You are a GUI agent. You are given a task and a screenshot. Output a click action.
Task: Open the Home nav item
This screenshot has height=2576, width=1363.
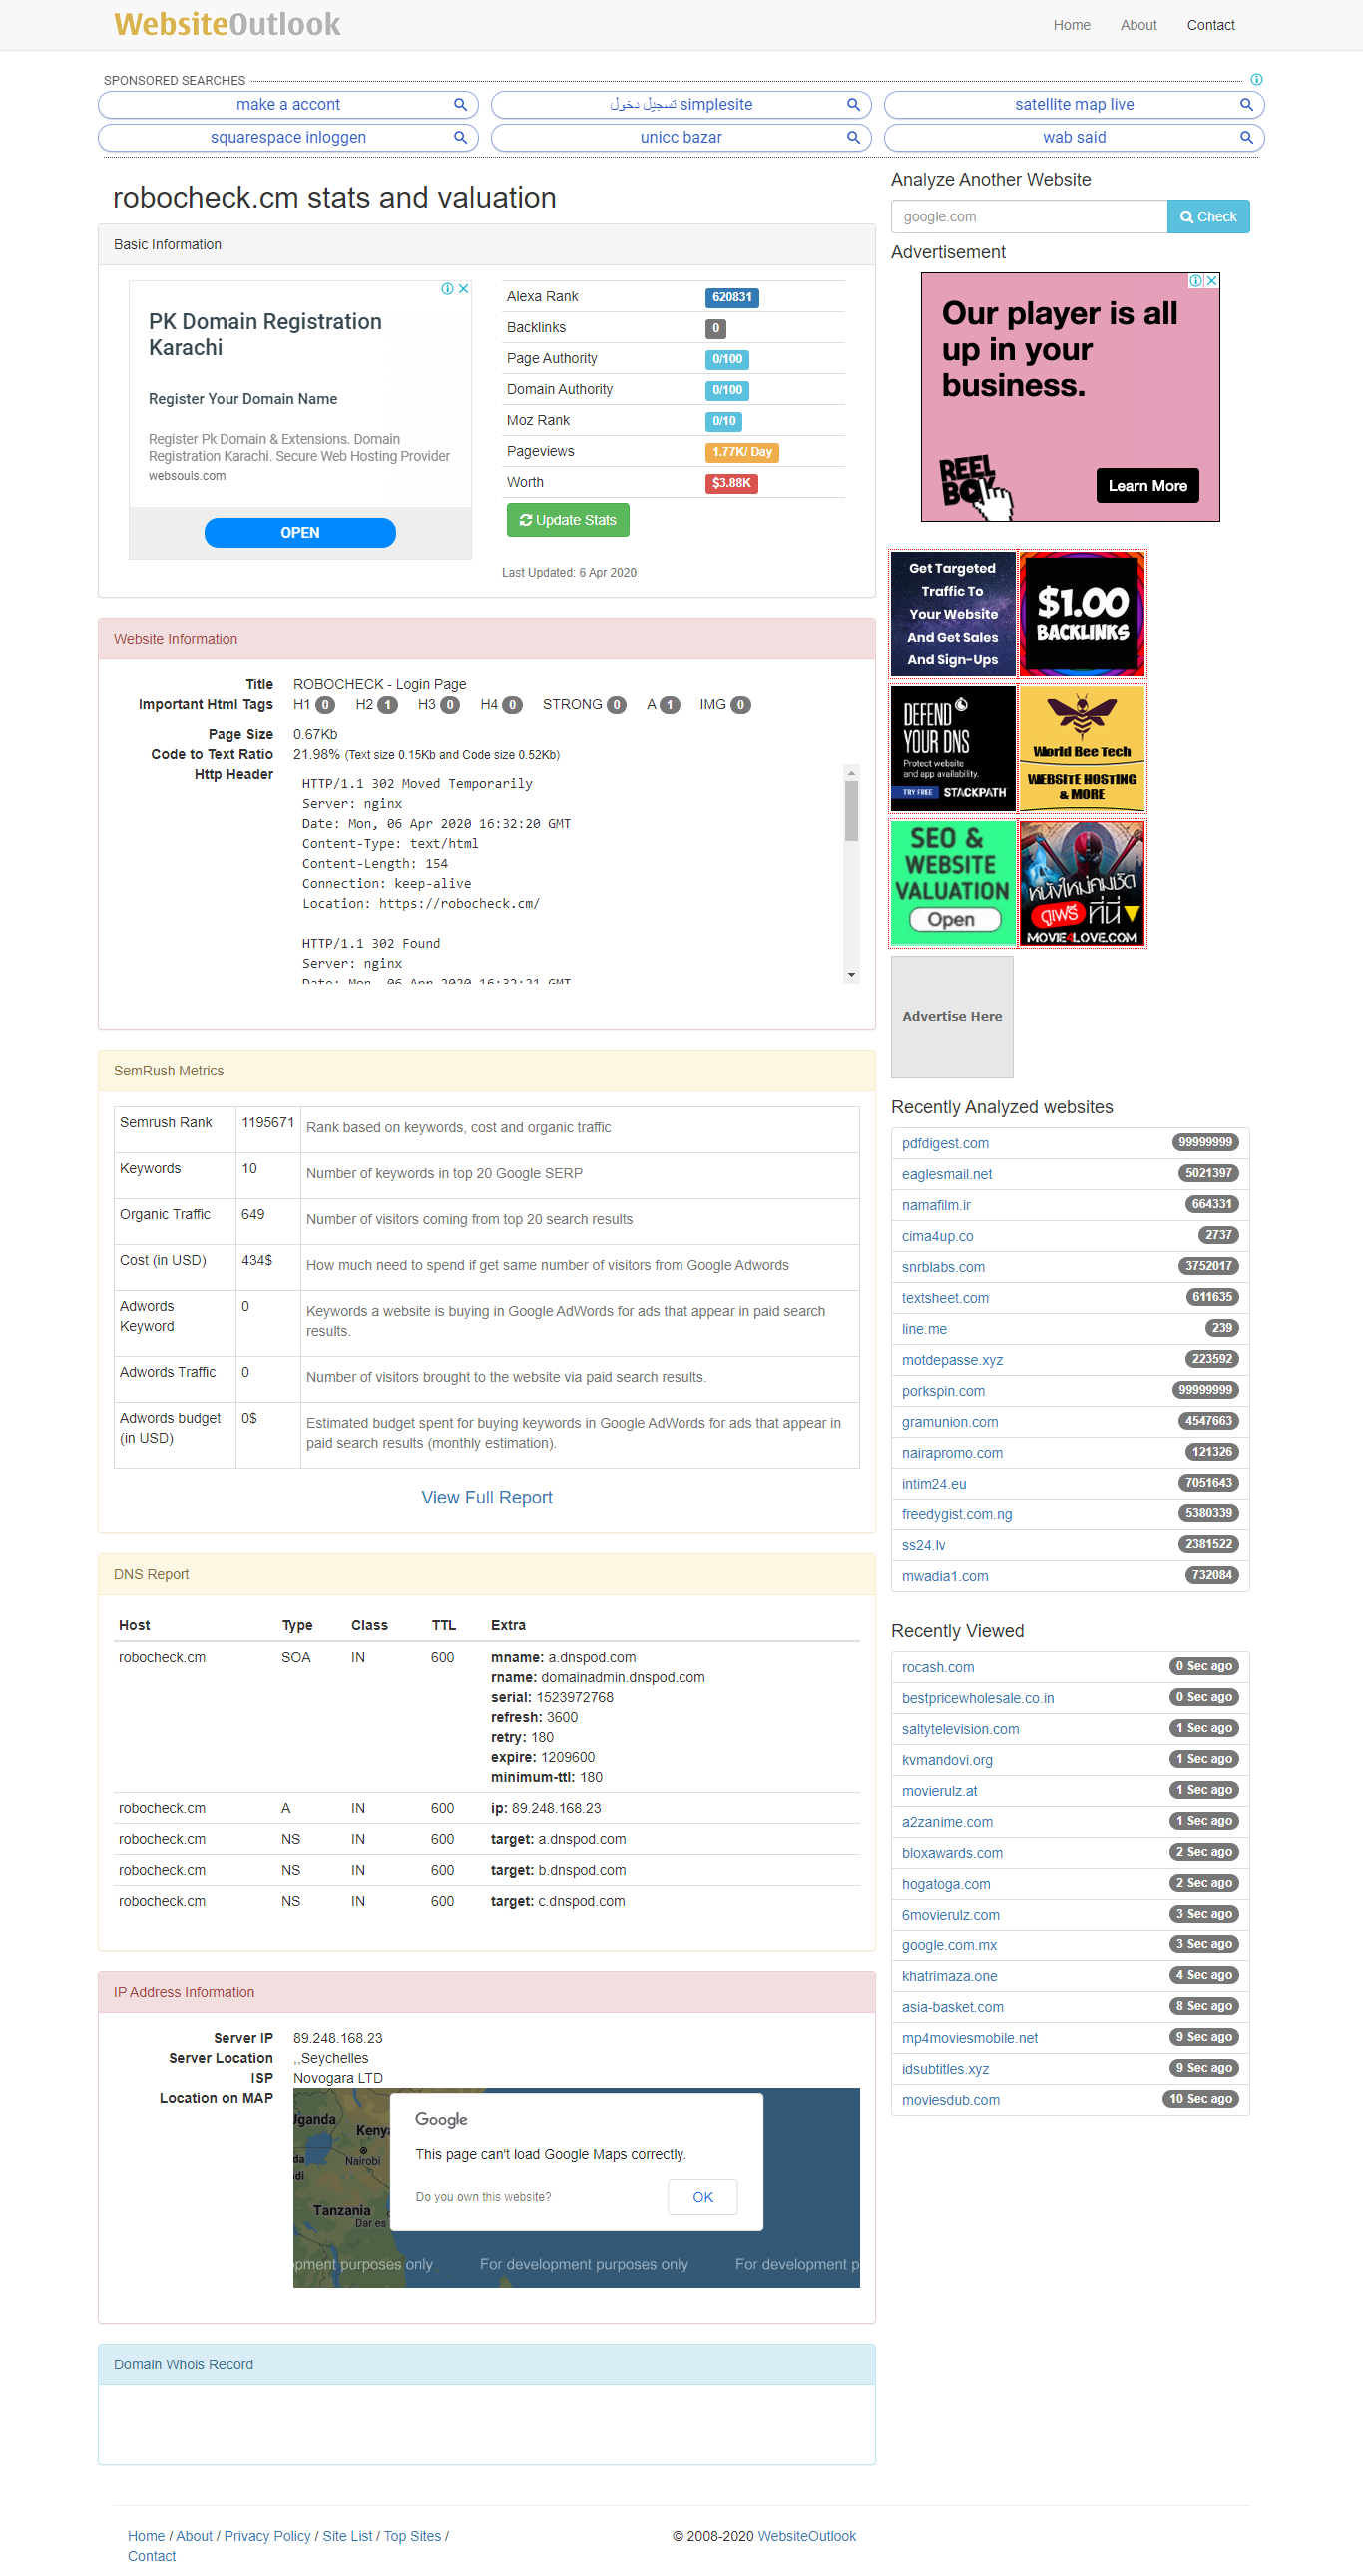(x=1071, y=25)
